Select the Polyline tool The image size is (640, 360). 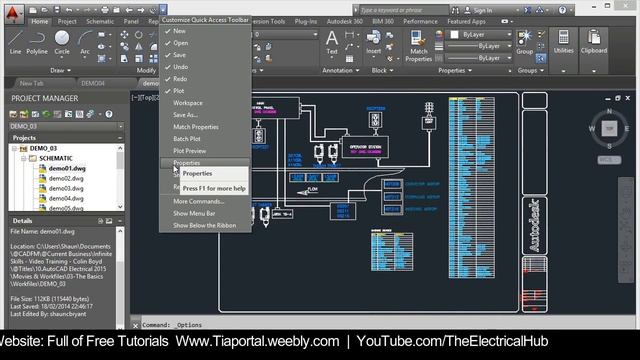point(37,42)
